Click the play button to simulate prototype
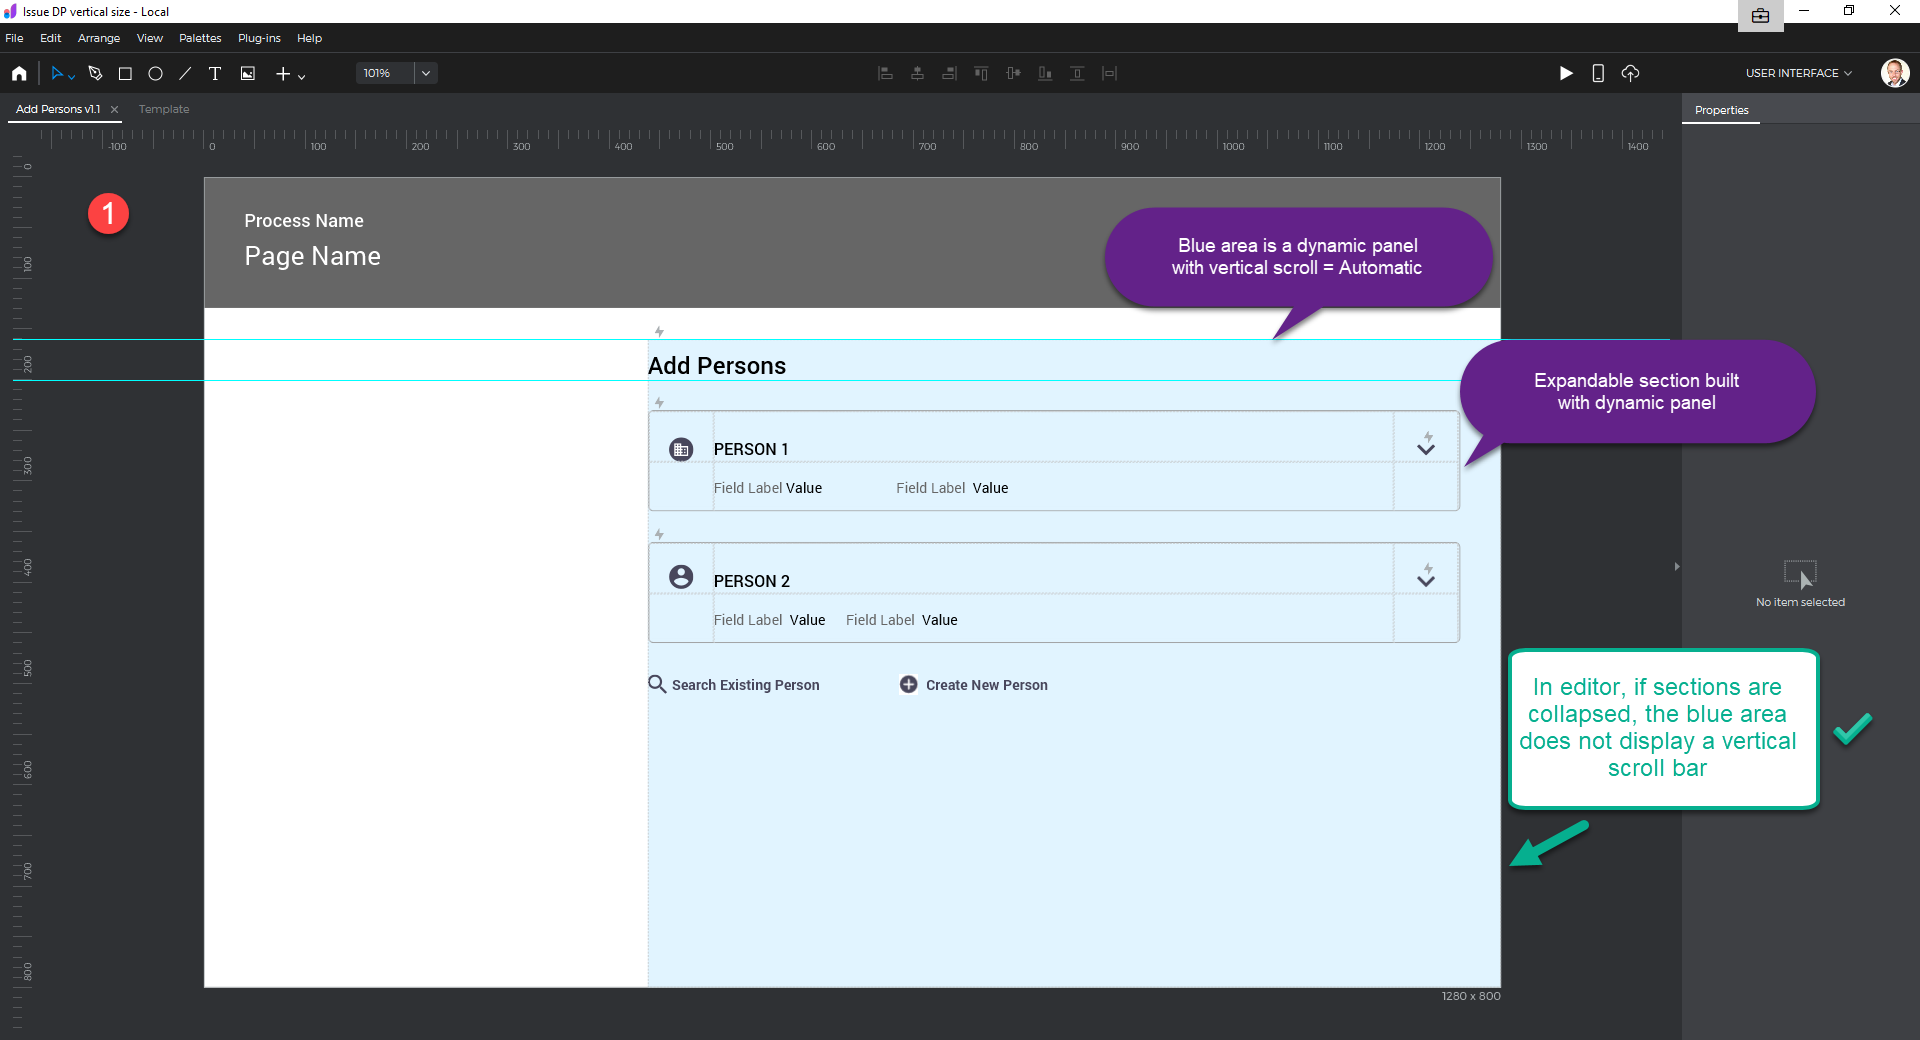This screenshot has width=1920, height=1040. pos(1565,73)
